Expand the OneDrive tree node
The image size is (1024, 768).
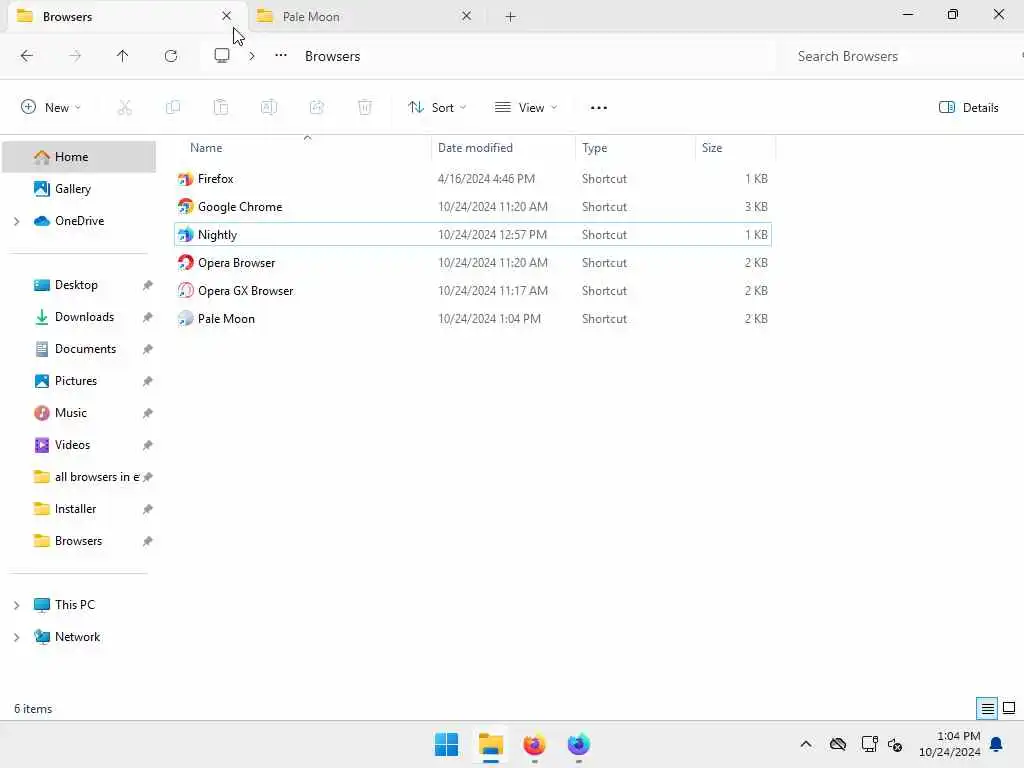click(x=16, y=221)
